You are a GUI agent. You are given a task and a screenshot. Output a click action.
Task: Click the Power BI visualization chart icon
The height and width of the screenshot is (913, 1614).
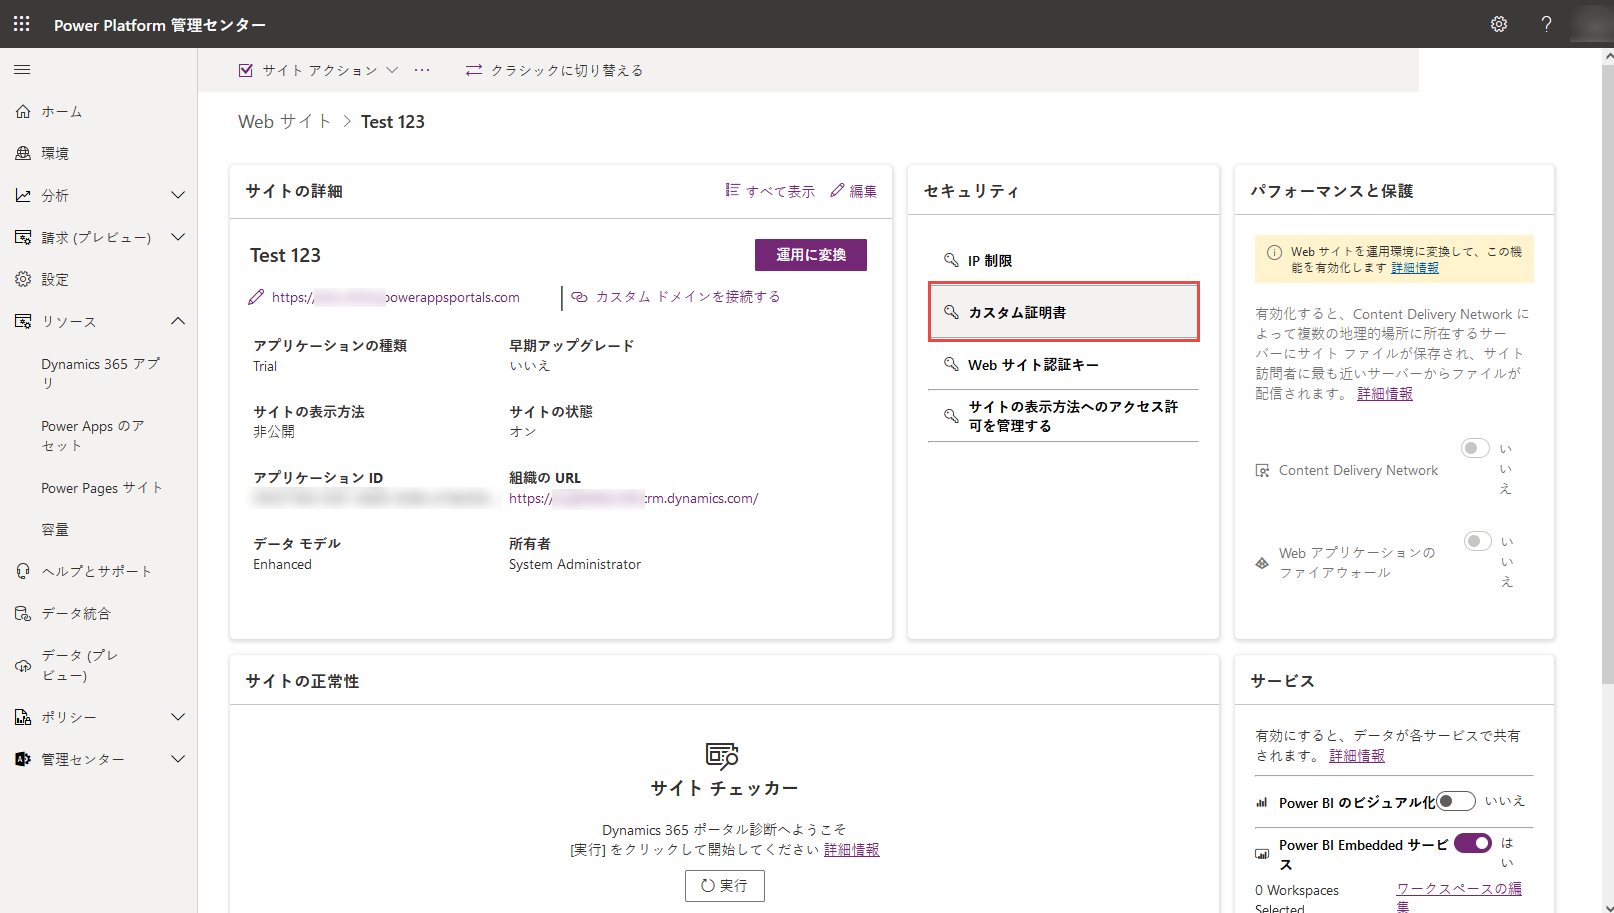point(1262,803)
